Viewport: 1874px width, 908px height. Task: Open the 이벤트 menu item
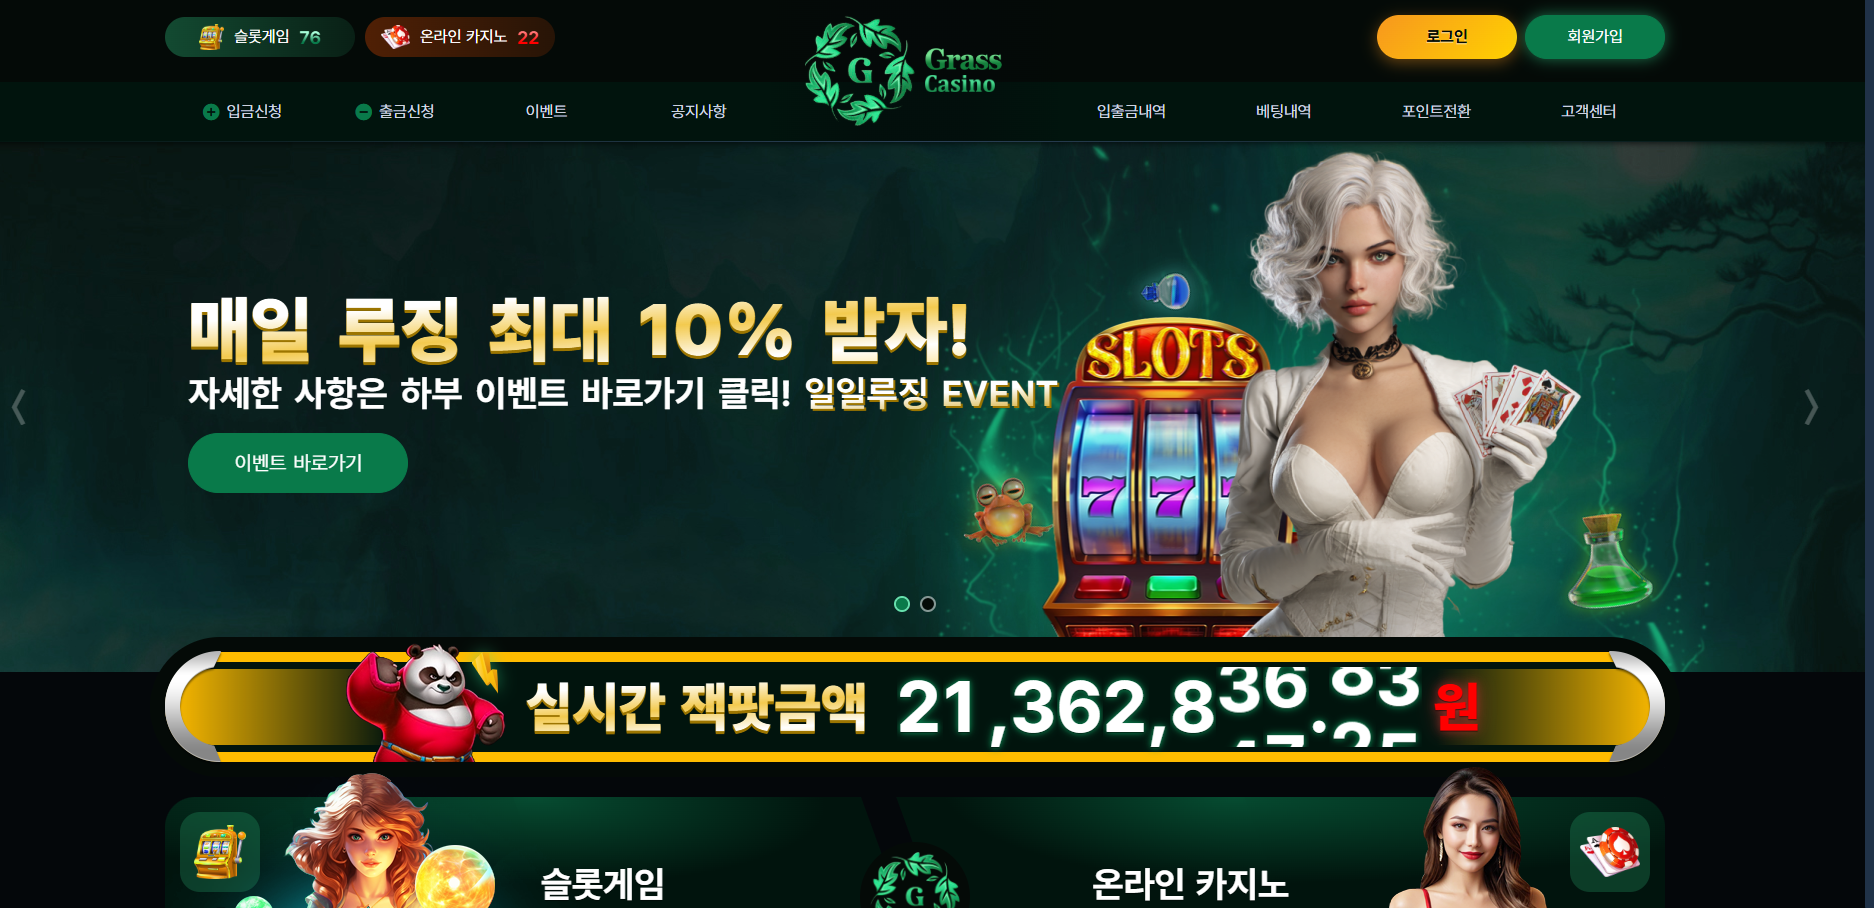coord(546,111)
